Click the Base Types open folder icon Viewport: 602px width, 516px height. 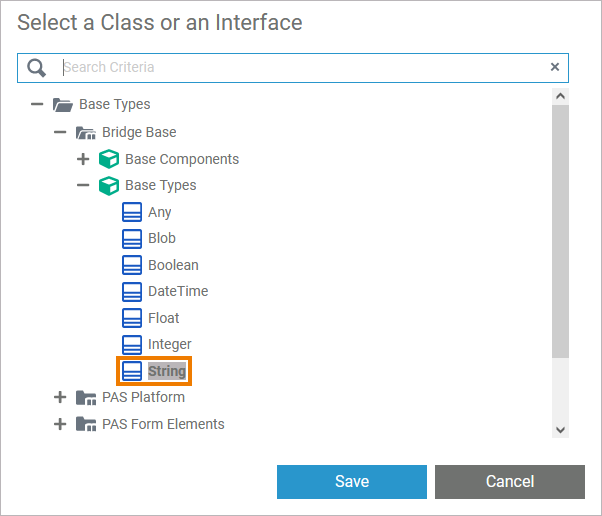pyautogui.click(x=62, y=104)
